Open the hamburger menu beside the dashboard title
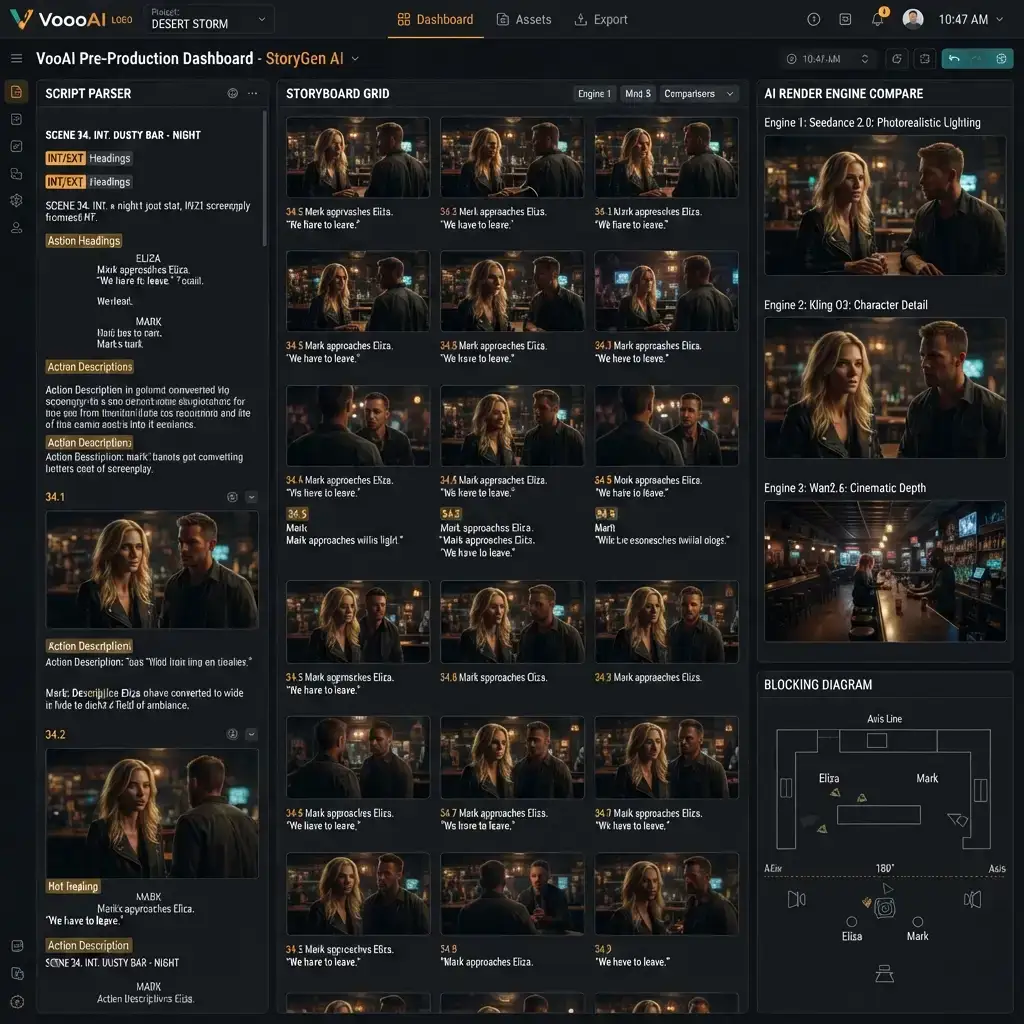The image size is (1024, 1024). 16,59
